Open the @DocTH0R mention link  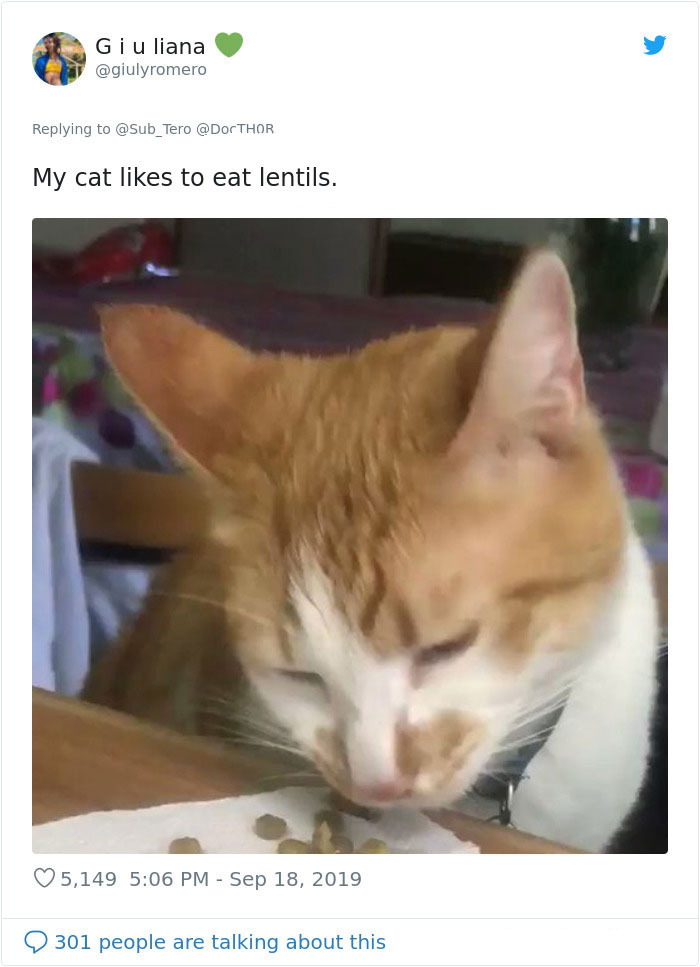235,129
